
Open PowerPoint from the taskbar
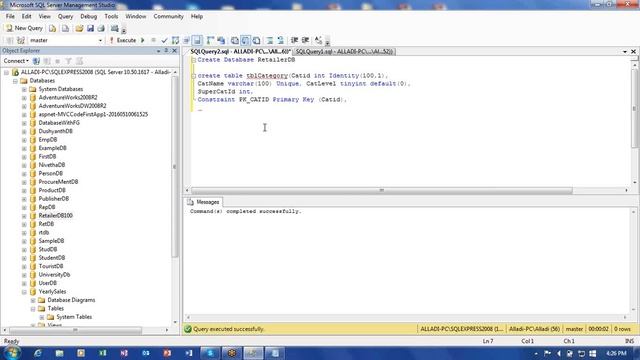pyautogui.click(x=167, y=353)
